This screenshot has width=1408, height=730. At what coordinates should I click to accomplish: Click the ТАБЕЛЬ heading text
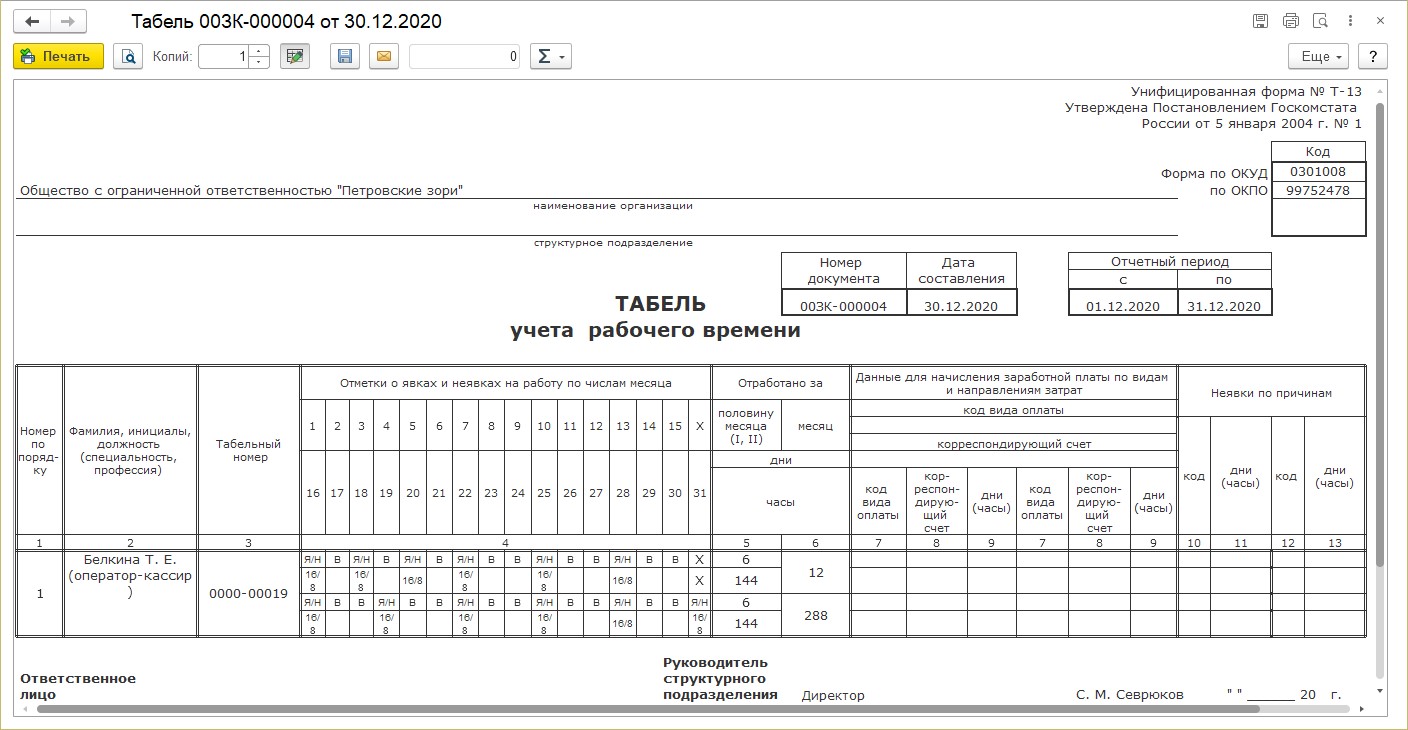660,304
